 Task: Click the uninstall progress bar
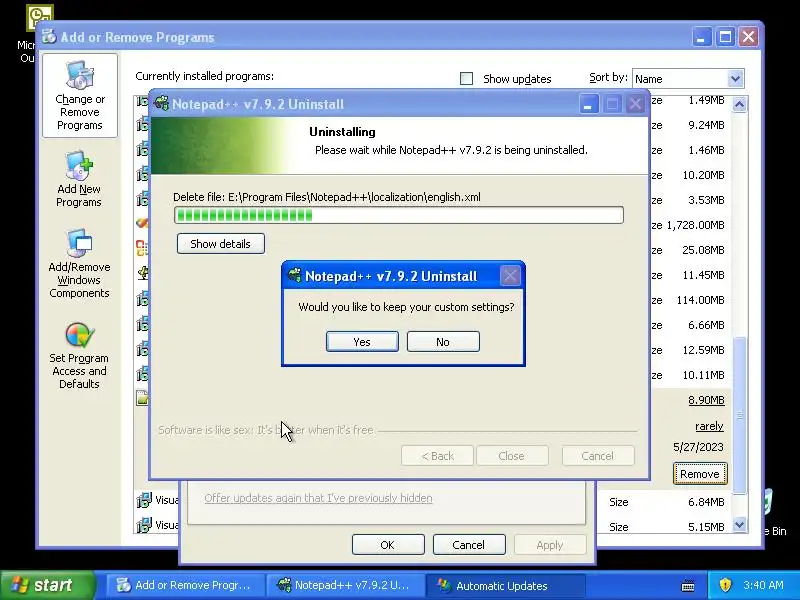[x=398, y=215]
